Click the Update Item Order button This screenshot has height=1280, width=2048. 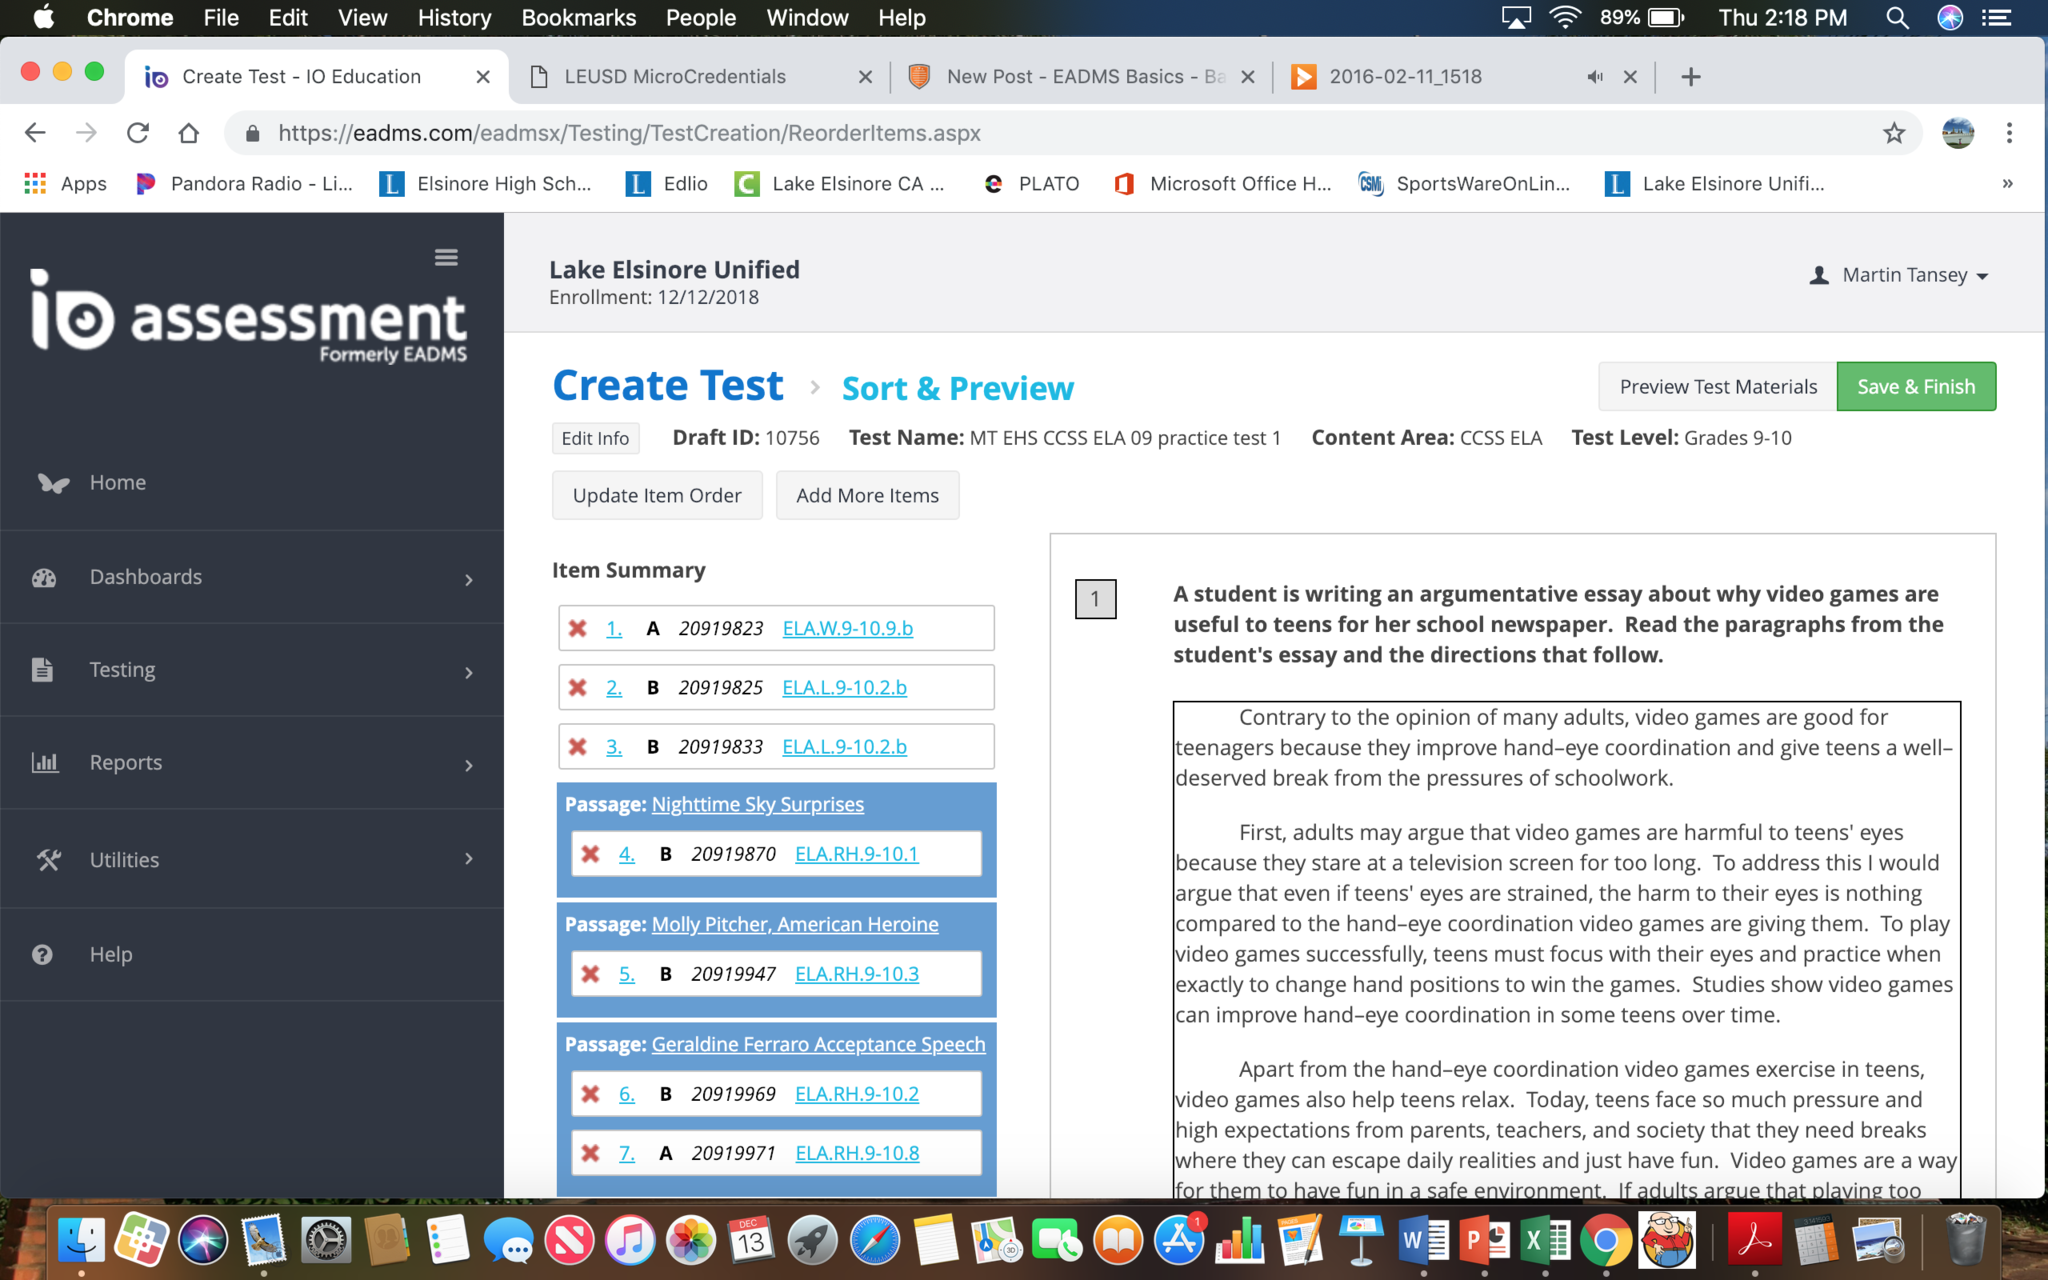(x=657, y=496)
